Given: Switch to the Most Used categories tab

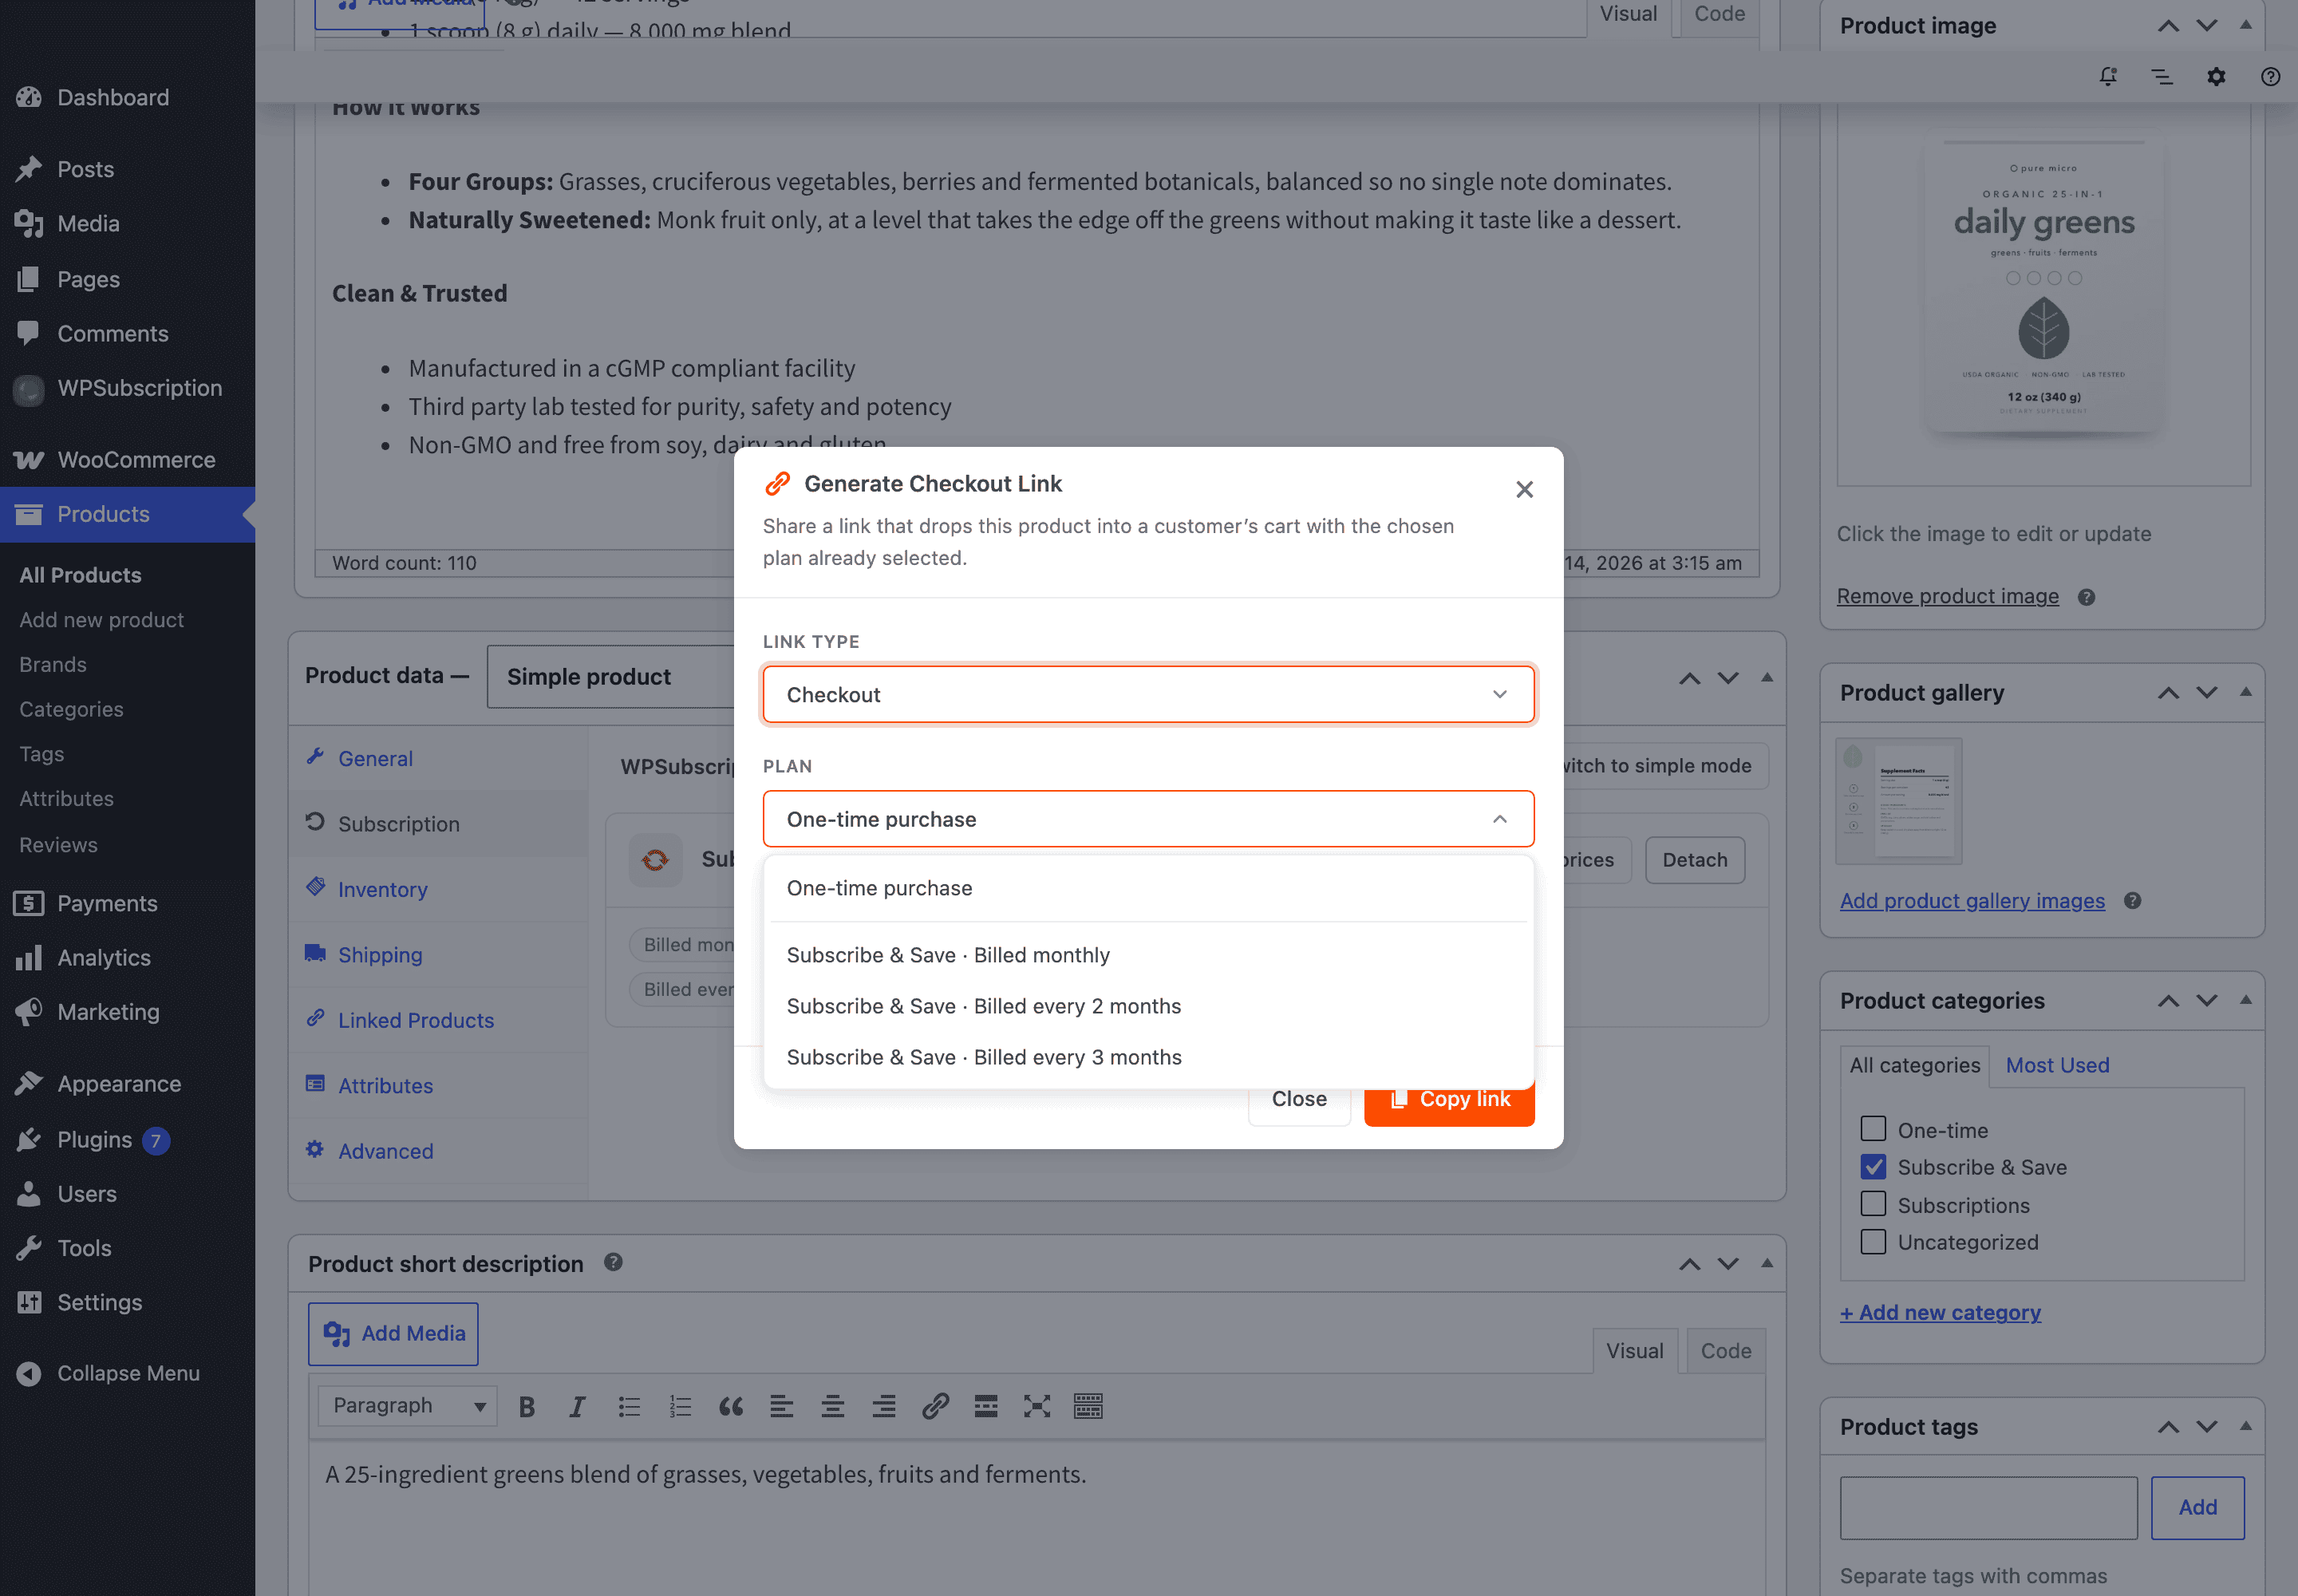Looking at the screenshot, I should pos(2057,1066).
